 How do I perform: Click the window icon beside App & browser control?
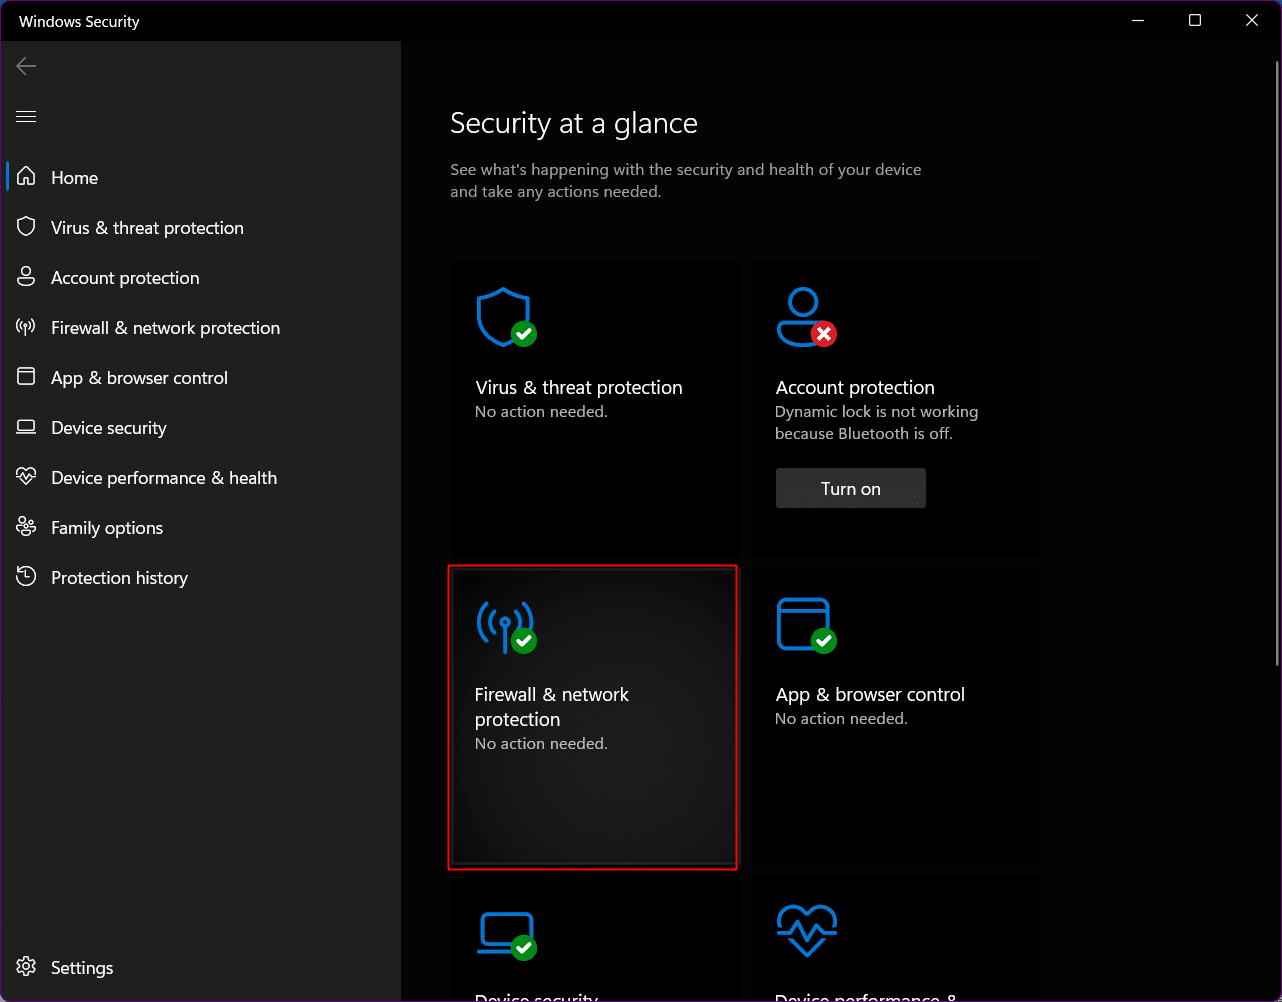point(27,377)
